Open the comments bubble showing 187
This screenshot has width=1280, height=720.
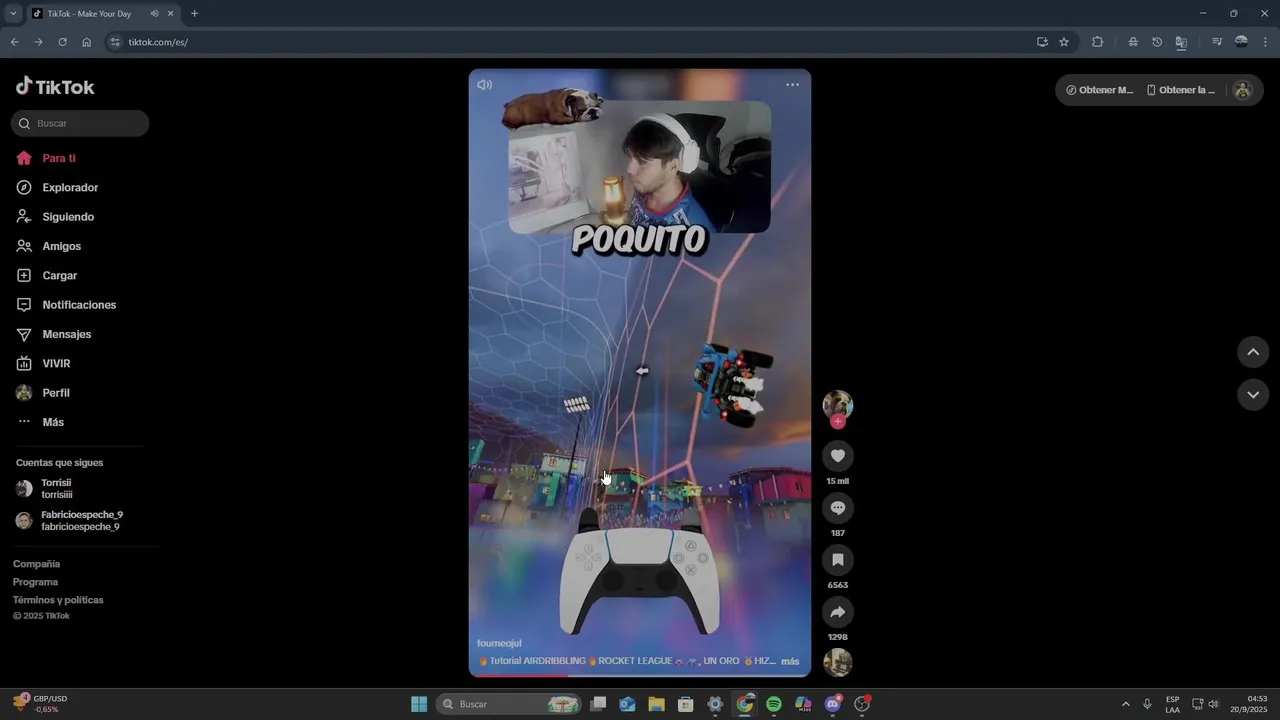coord(838,508)
